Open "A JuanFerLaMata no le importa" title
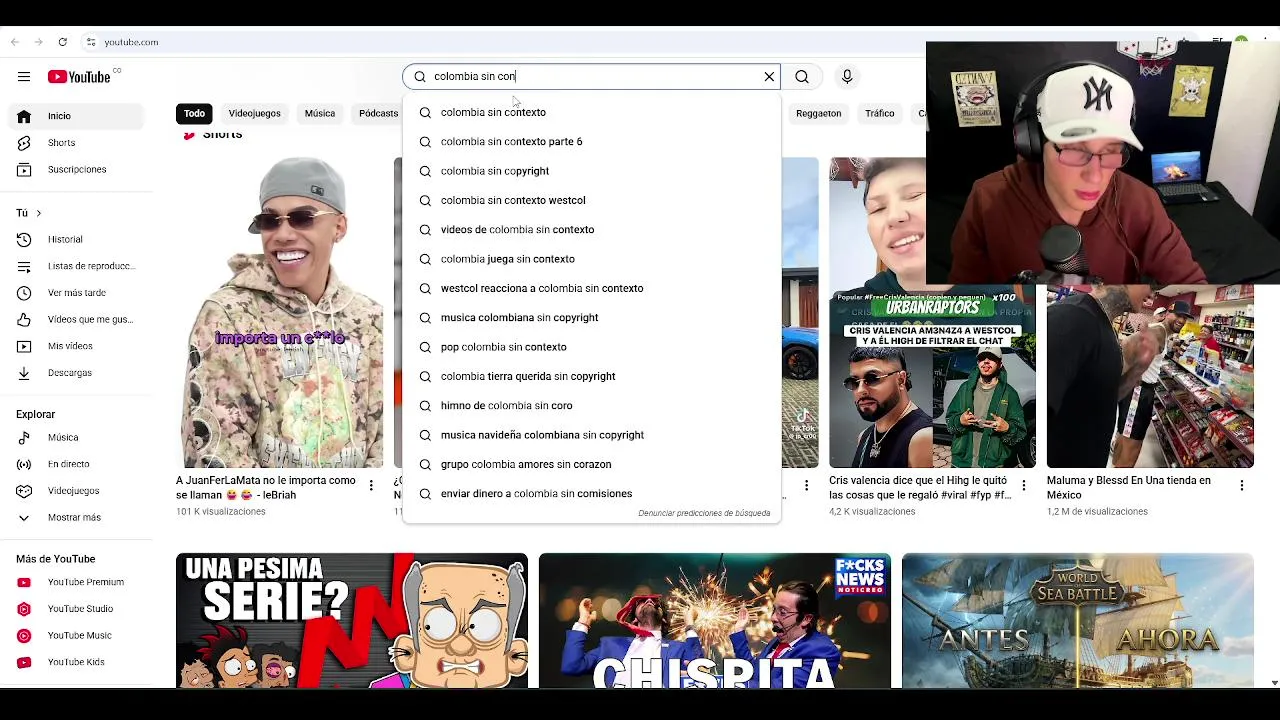This screenshot has width=1280, height=720. tap(266, 487)
